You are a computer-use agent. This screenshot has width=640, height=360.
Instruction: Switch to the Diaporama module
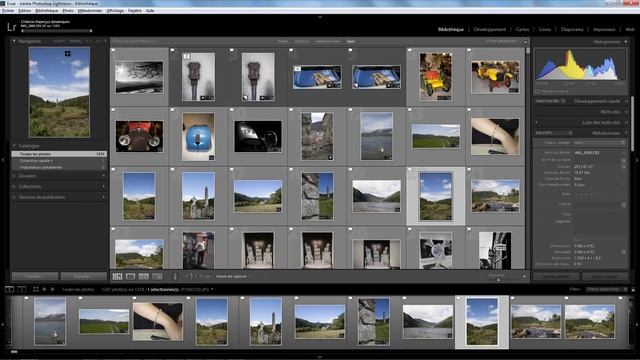coord(572,29)
